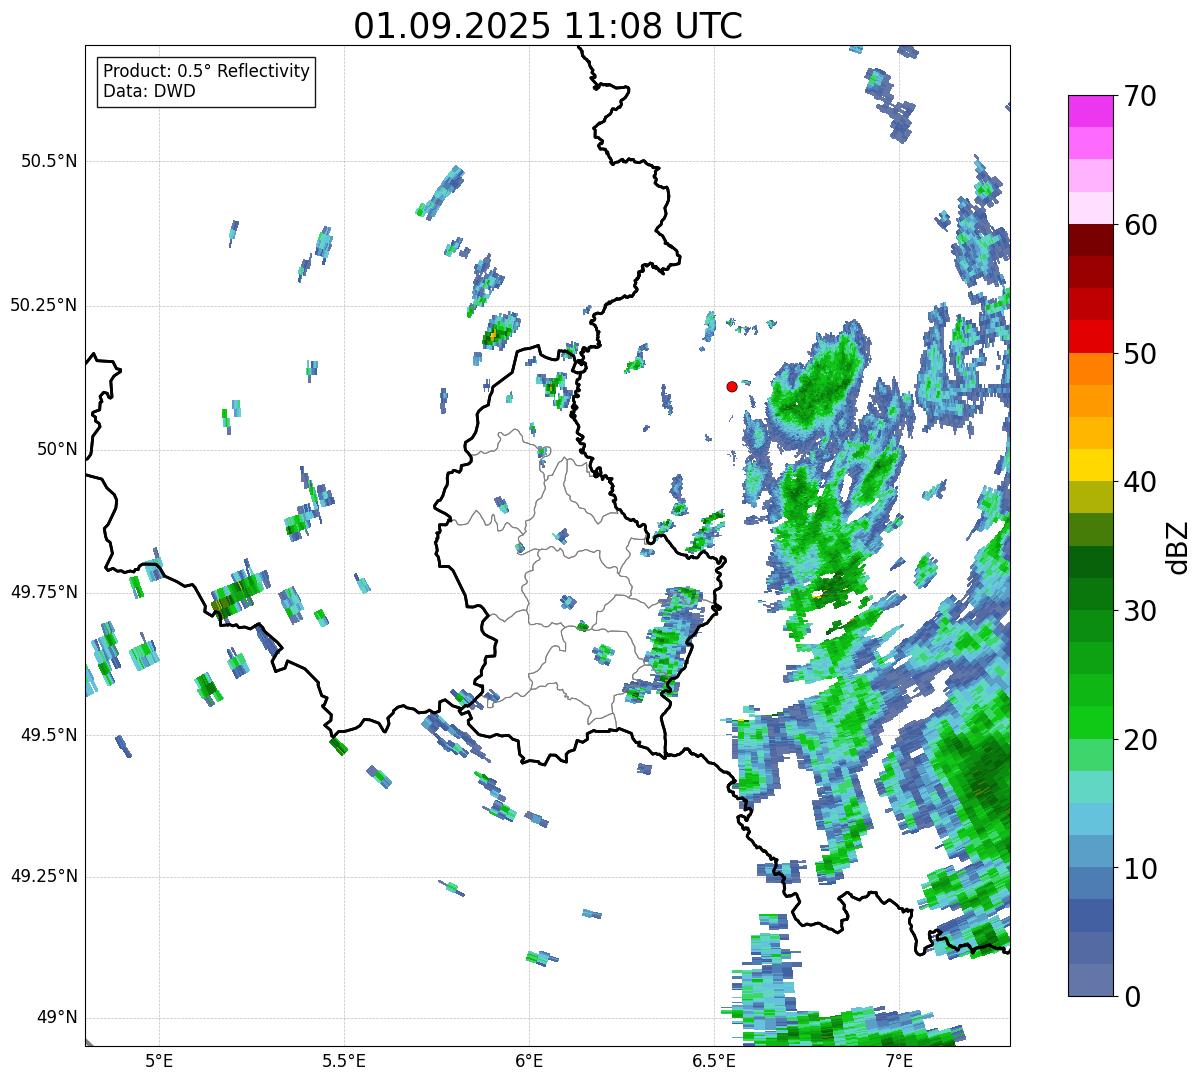Click the bright red colorbar swatch above 50
Viewport: 1202px width, 1081px height.
[x=1090, y=336]
